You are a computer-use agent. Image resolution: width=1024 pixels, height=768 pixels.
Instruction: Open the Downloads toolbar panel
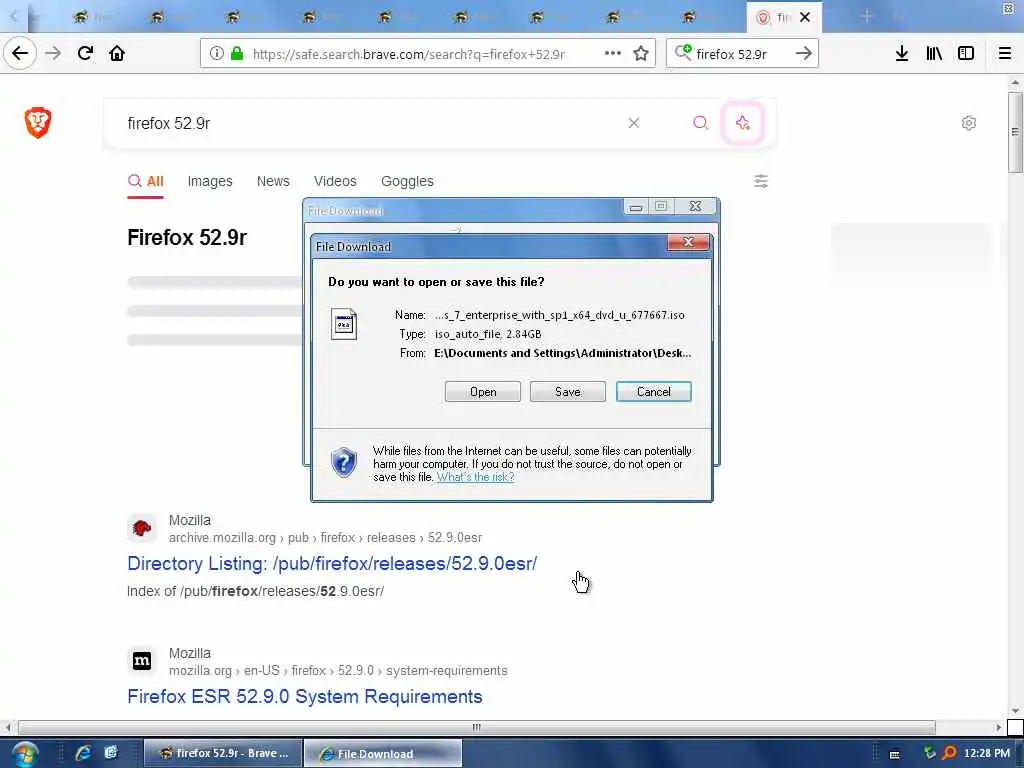902,53
